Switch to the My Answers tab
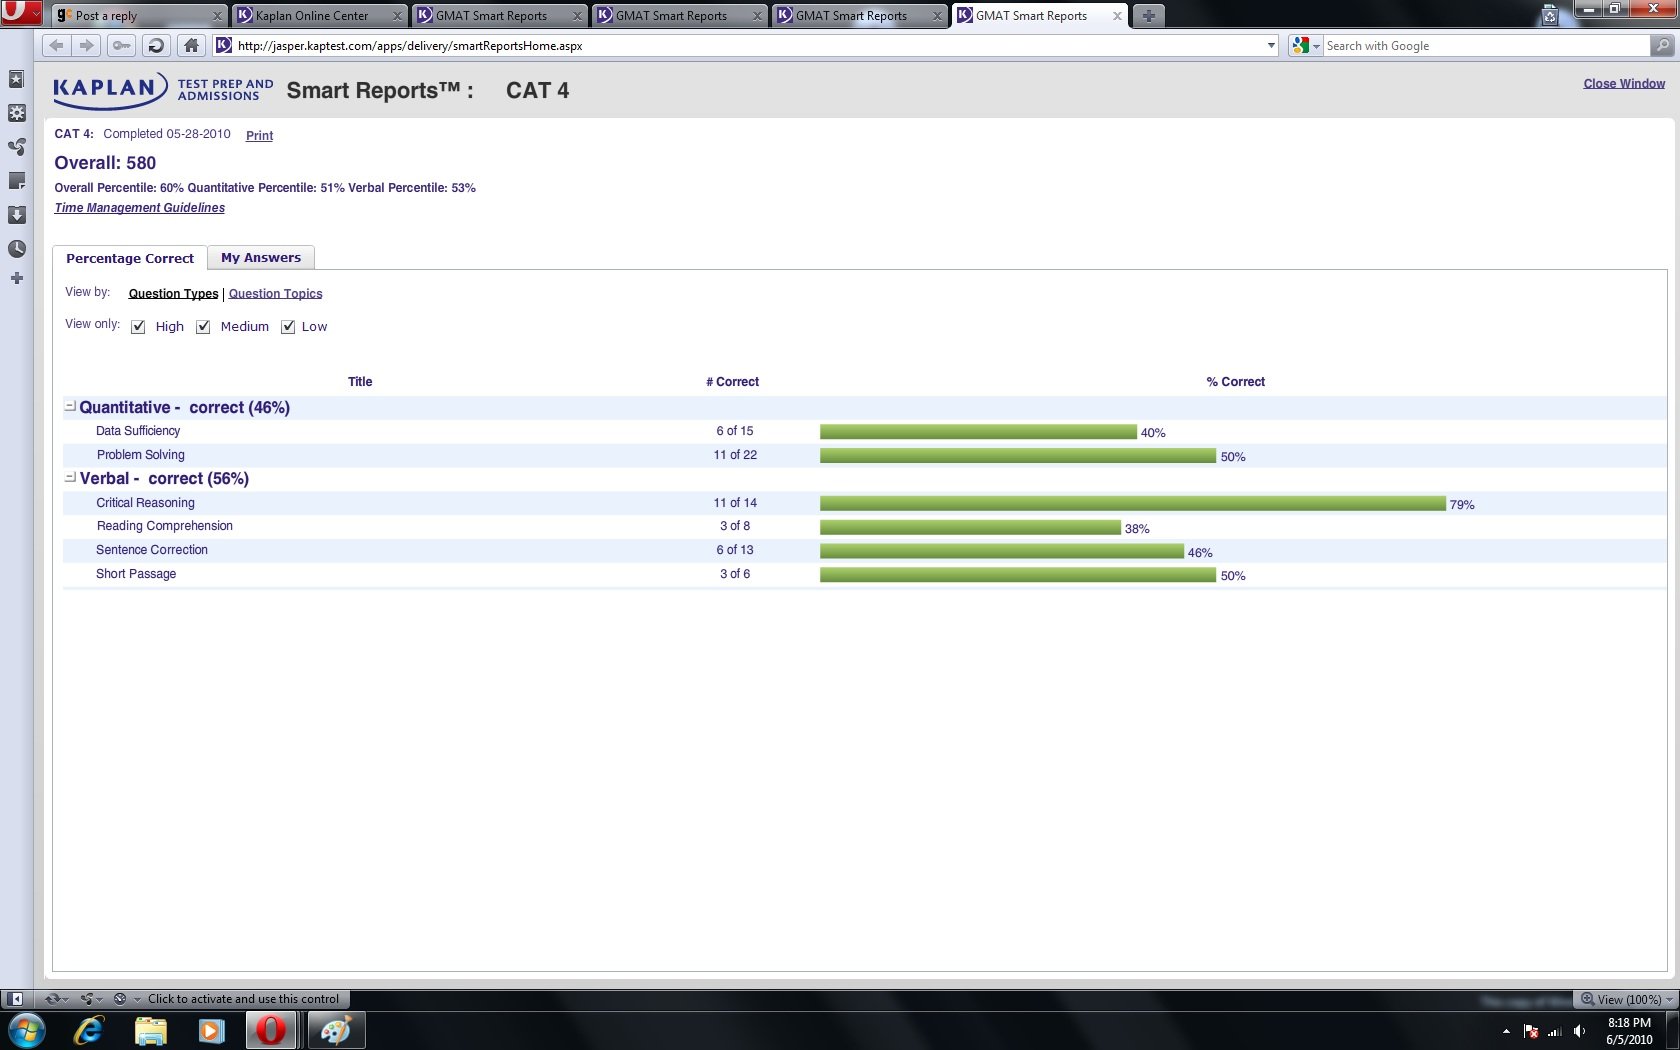This screenshot has height=1050, width=1680. [x=261, y=258]
